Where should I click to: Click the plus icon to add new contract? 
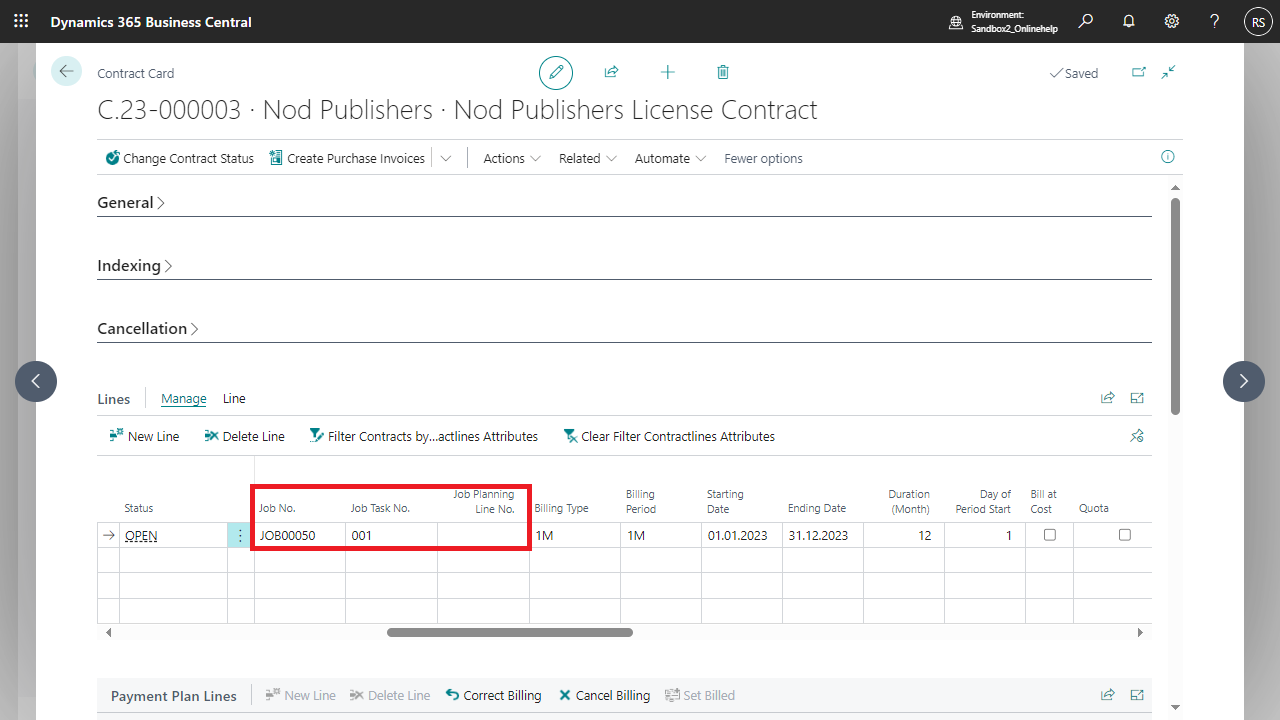pos(667,73)
